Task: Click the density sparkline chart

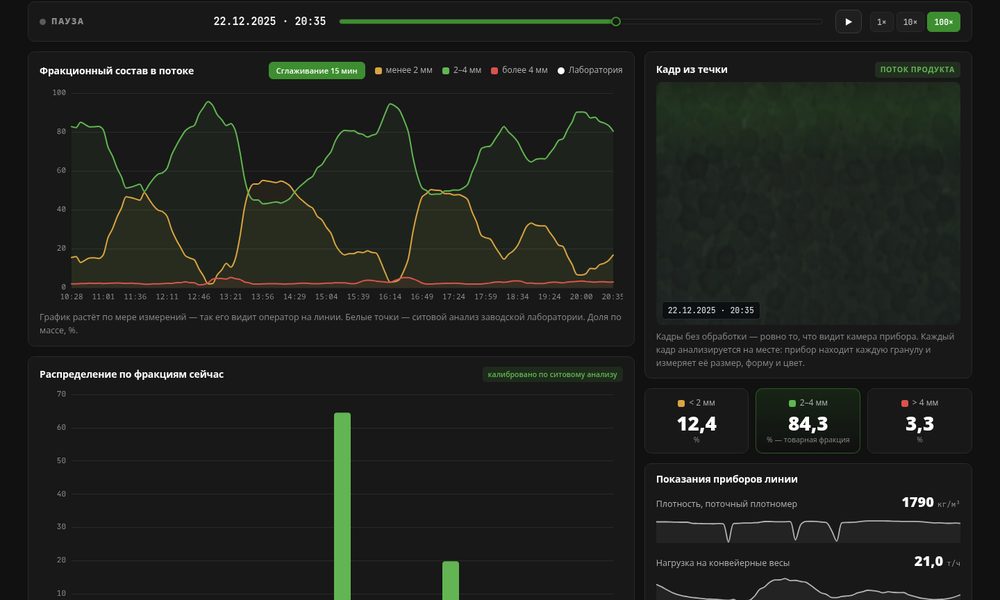Action: tap(808, 530)
